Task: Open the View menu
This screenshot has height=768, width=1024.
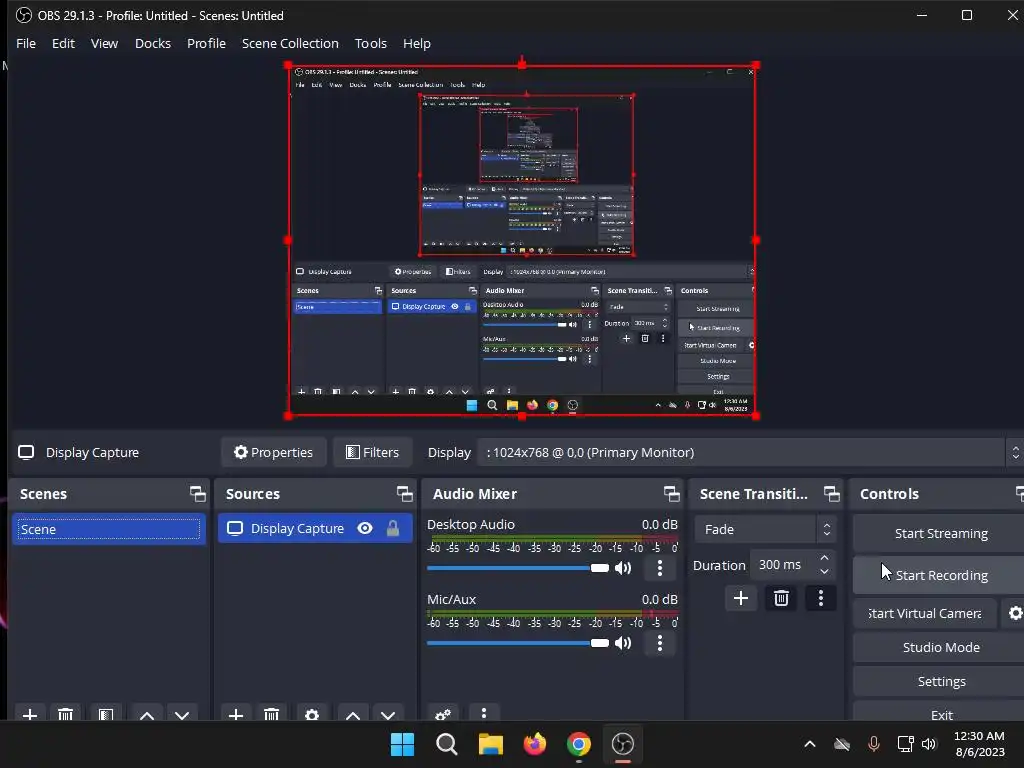Action: click(104, 43)
